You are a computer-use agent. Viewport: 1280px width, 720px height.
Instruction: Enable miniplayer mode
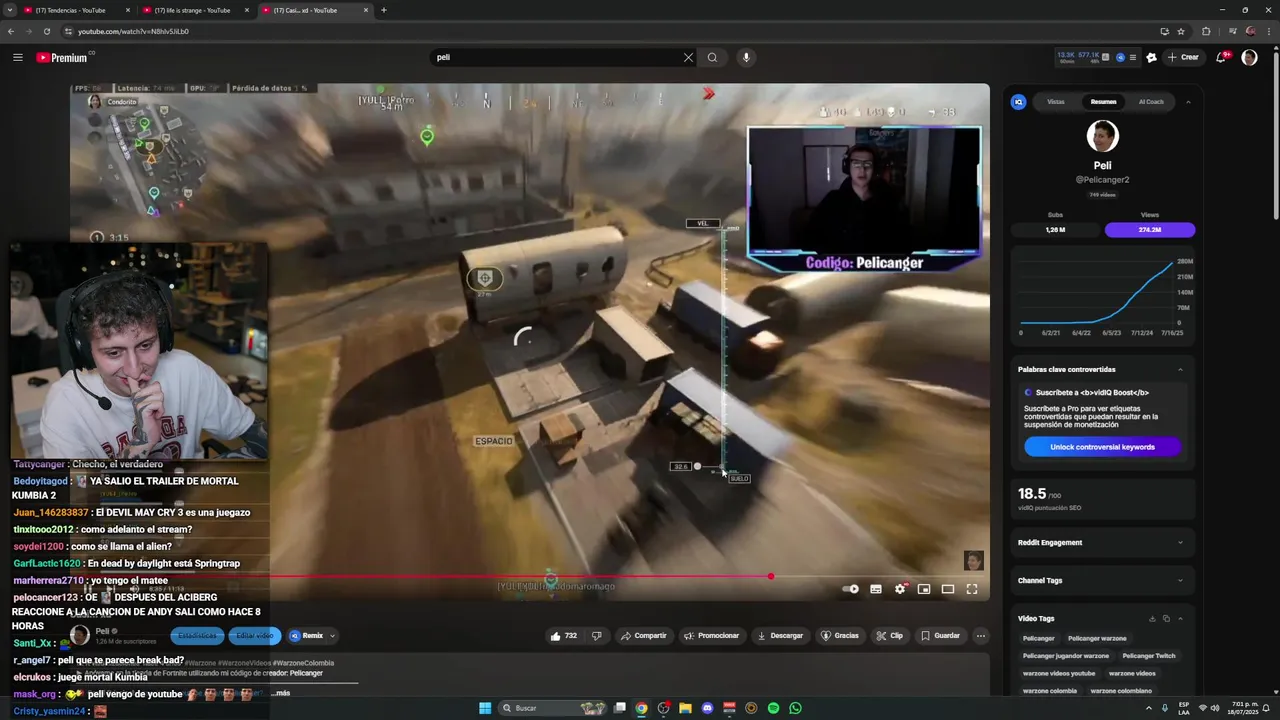[924, 589]
